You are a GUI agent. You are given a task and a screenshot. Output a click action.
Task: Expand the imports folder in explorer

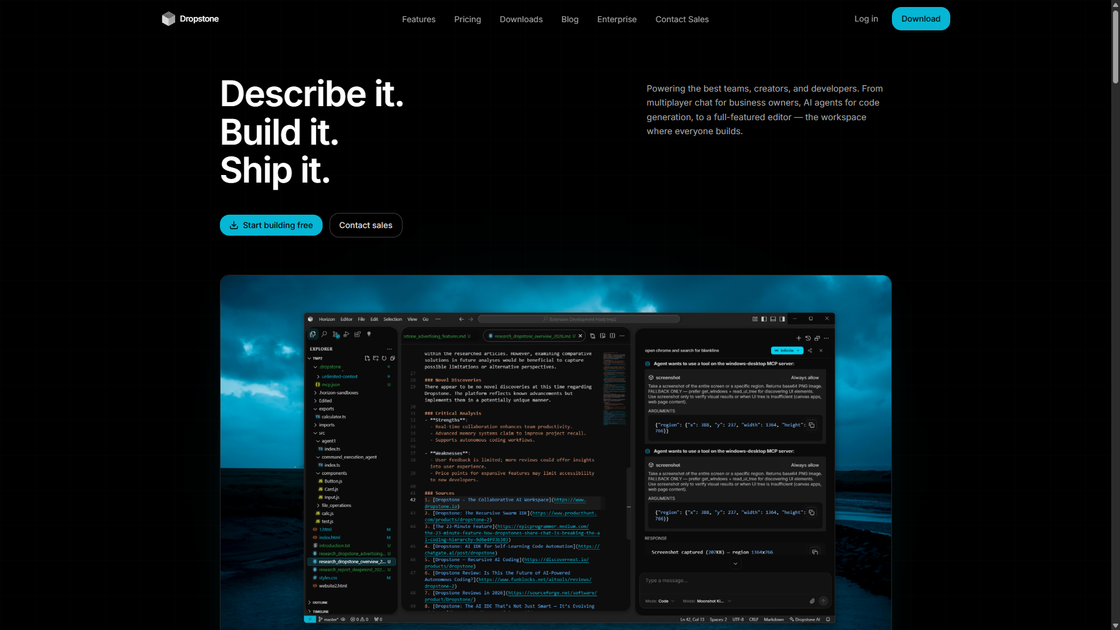(x=327, y=425)
